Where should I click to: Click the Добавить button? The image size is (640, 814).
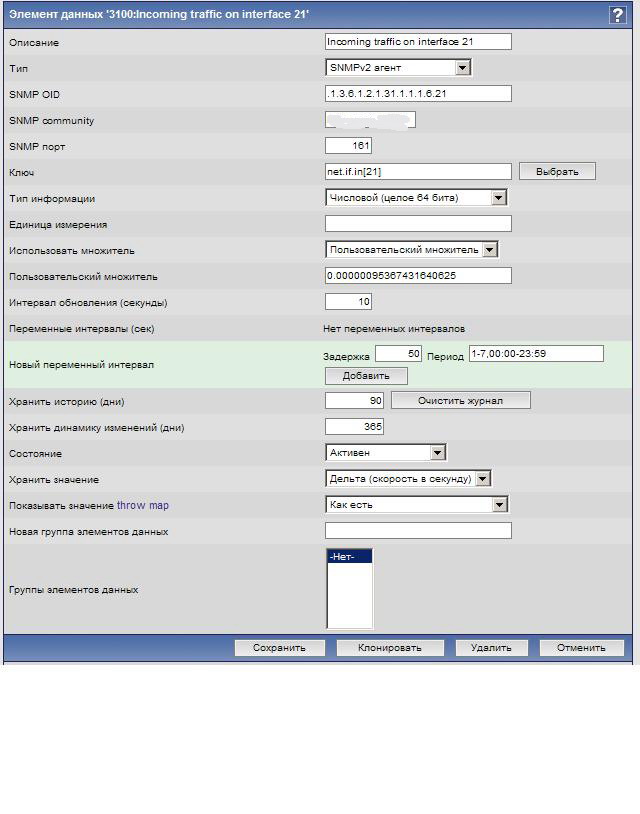point(366,376)
